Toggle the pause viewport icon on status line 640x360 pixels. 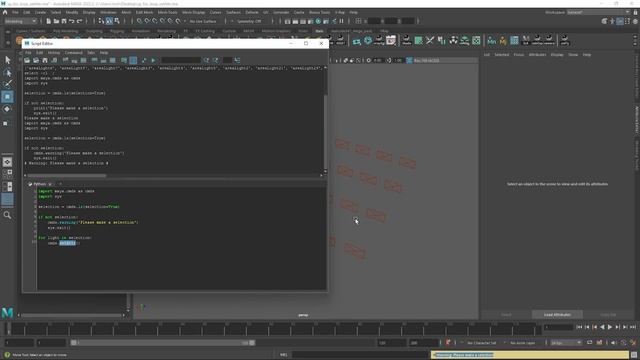tap(342, 21)
